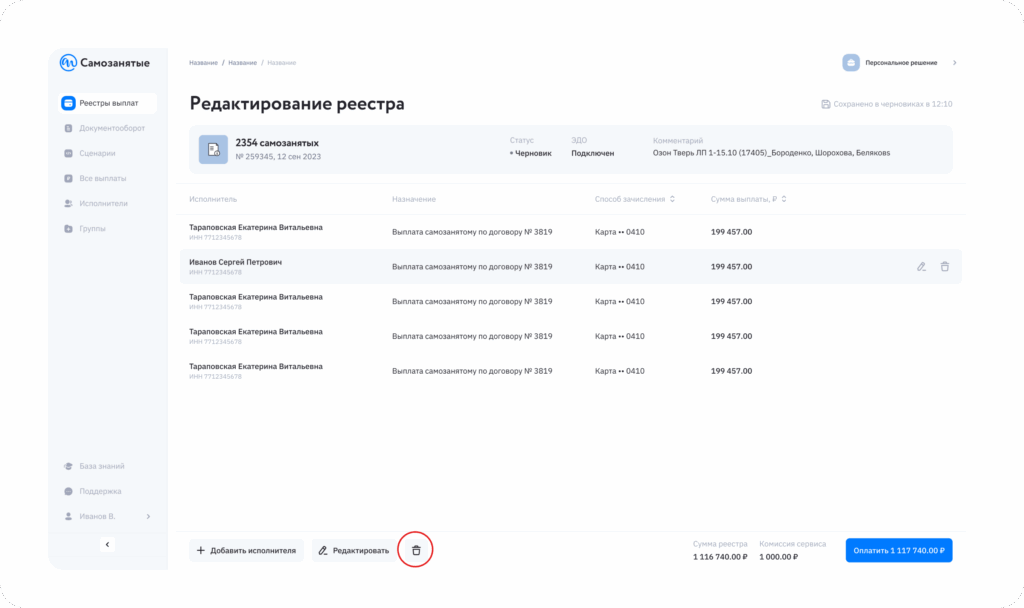The image size is (1024, 608).
Task: Click the registry document icon near 2354 самозанятых
Action: 213,149
